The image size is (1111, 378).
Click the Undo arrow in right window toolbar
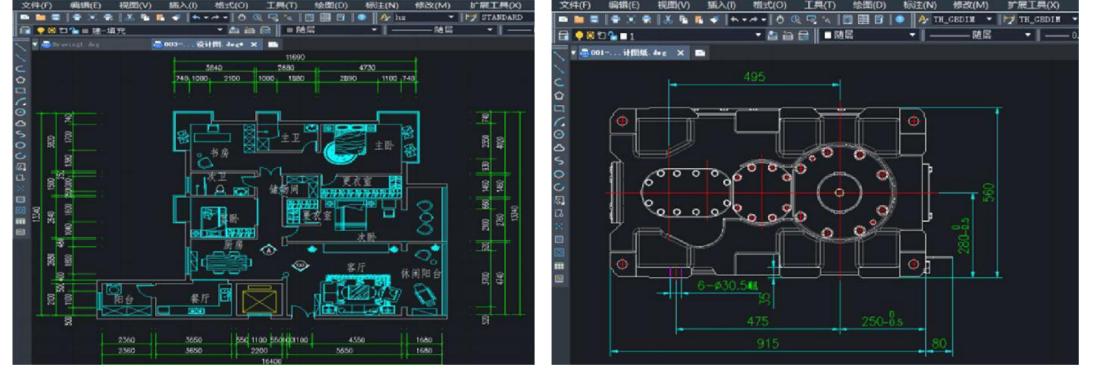click(x=735, y=19)
